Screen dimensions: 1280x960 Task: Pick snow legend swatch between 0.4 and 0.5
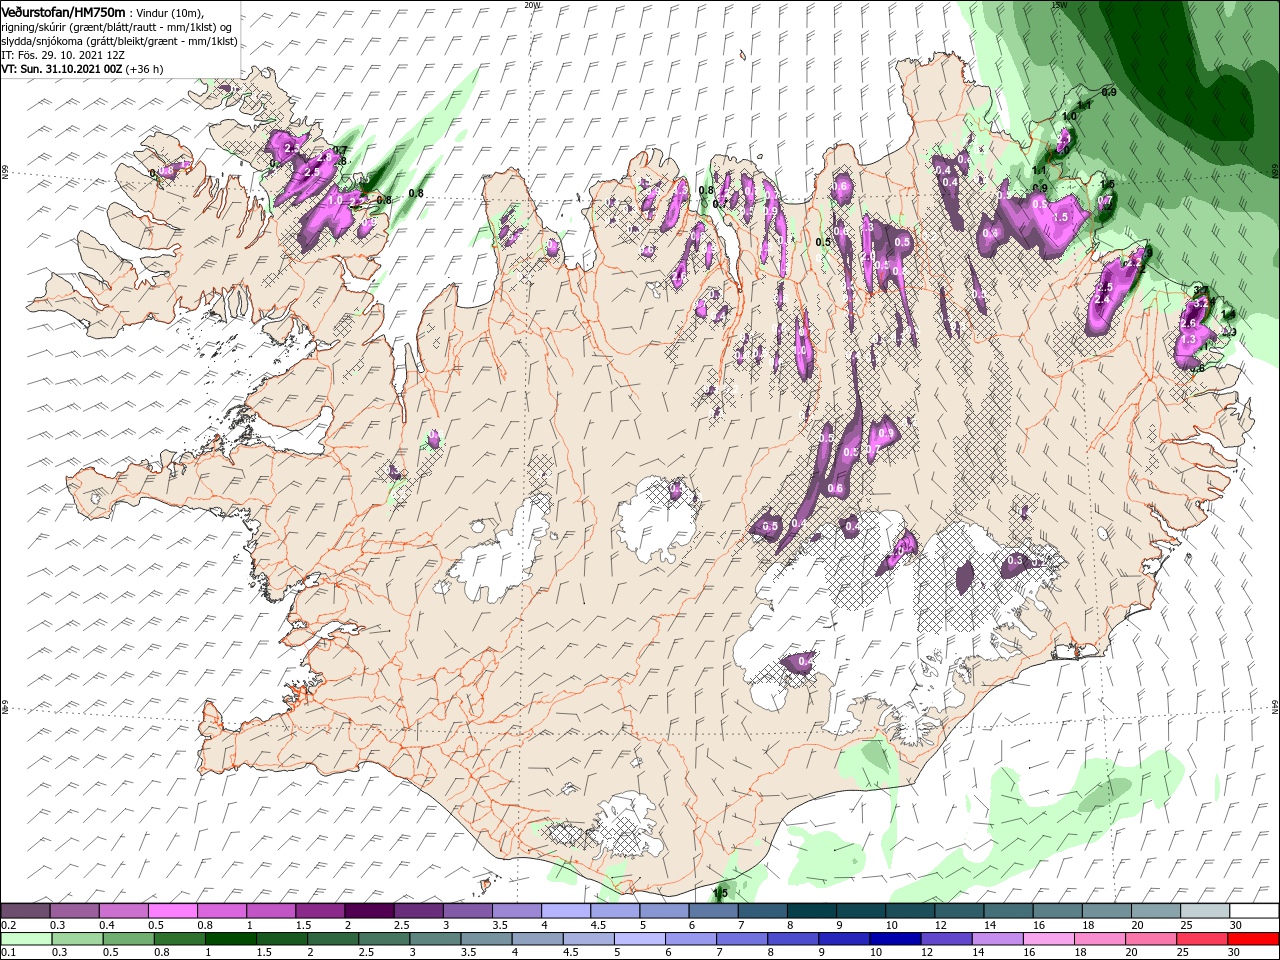point(123,911)
